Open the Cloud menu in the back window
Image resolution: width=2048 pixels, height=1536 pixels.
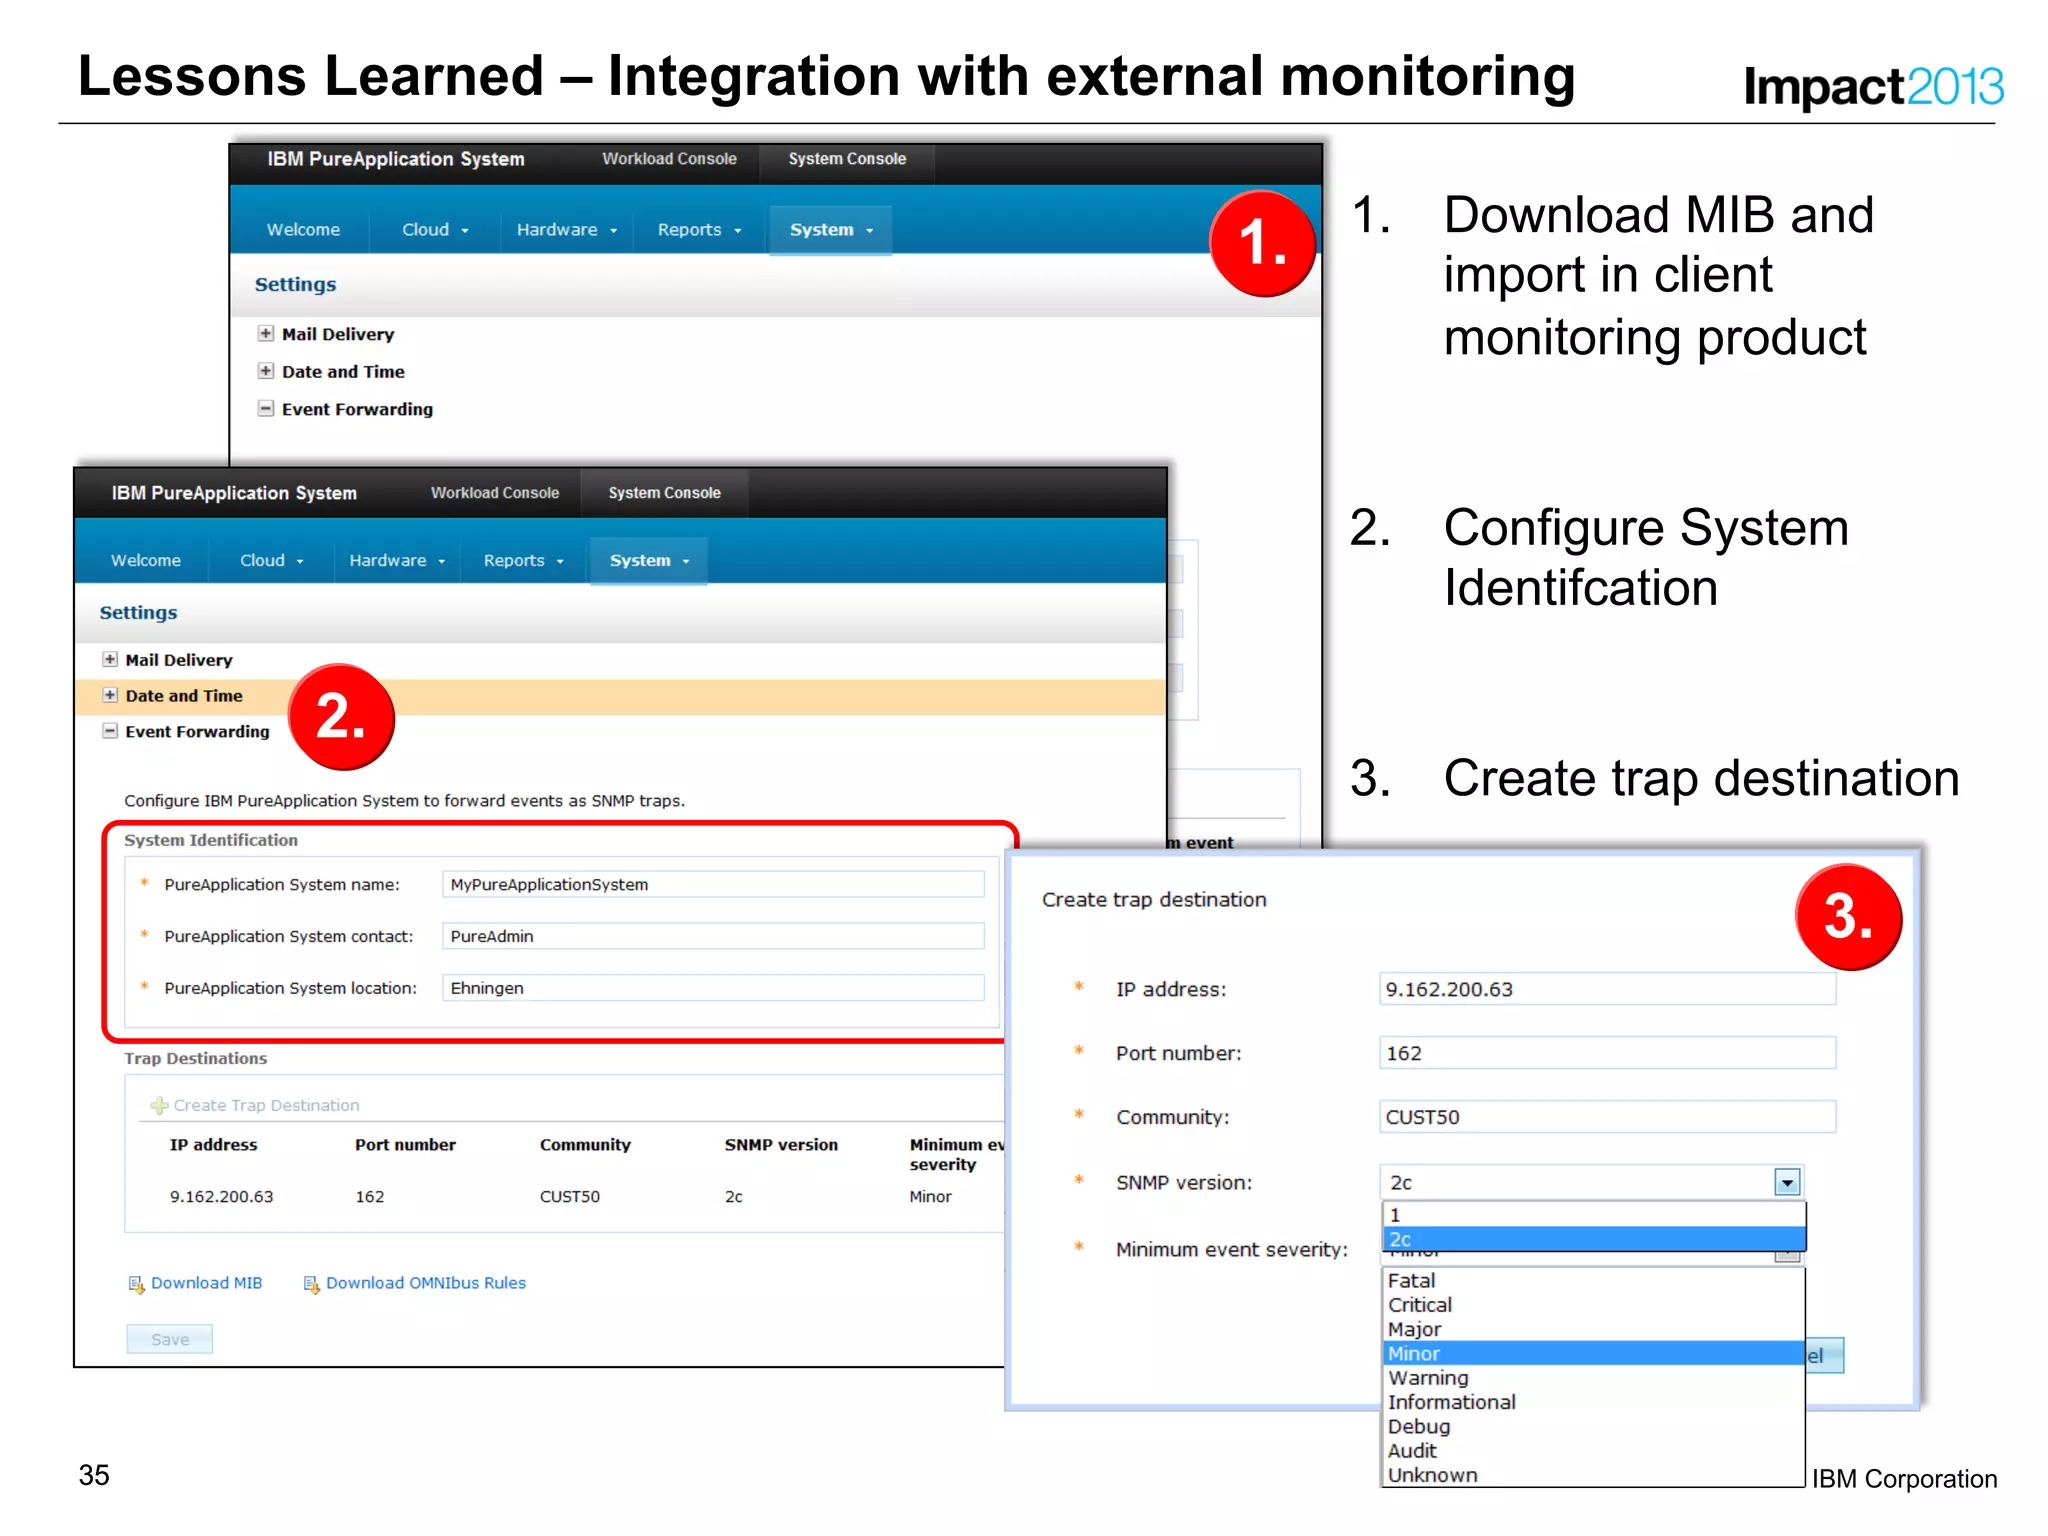(435, 230)
